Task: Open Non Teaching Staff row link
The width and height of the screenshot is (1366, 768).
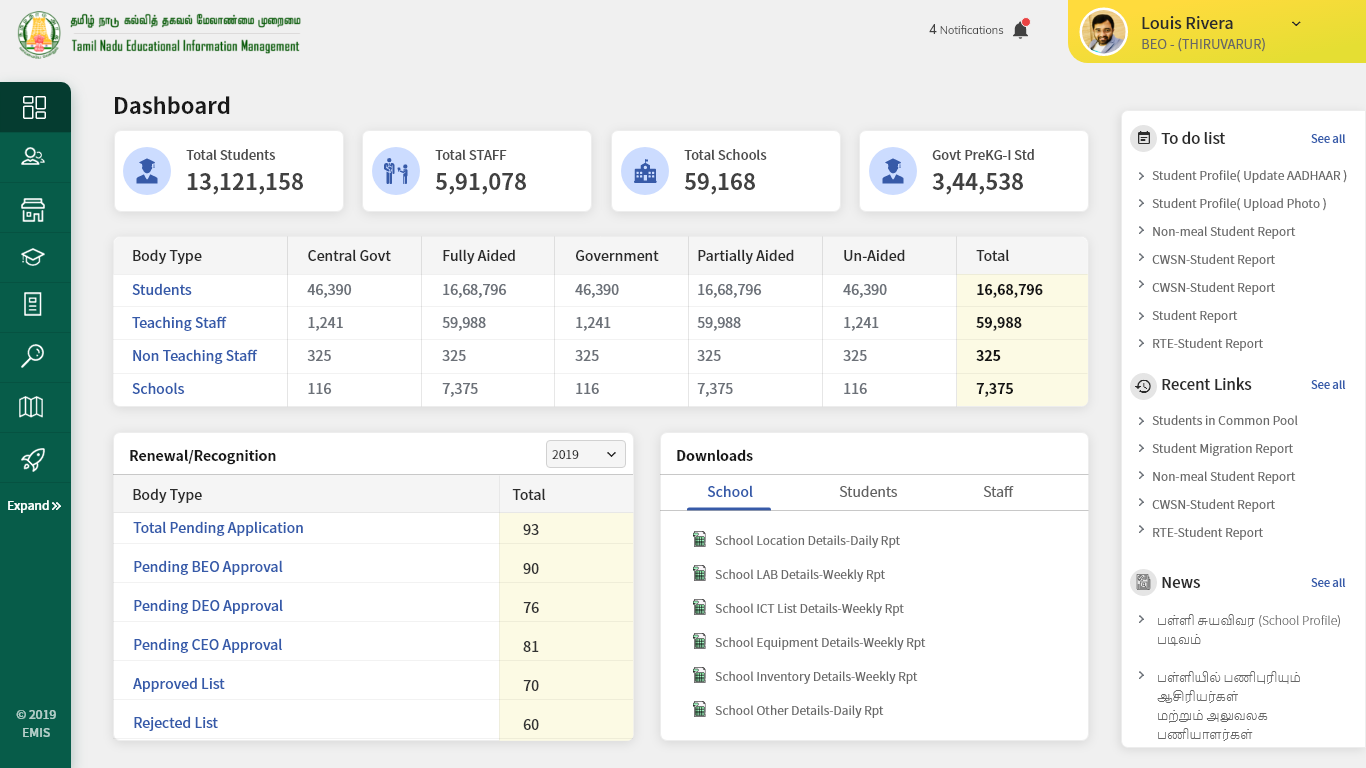Action: click(194, 356)
